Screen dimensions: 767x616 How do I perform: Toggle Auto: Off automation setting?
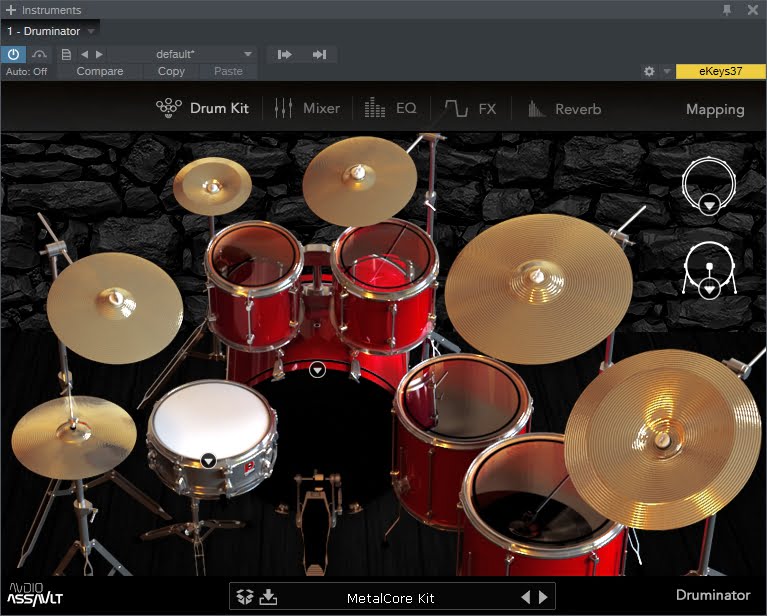click(x=26, y=71)
